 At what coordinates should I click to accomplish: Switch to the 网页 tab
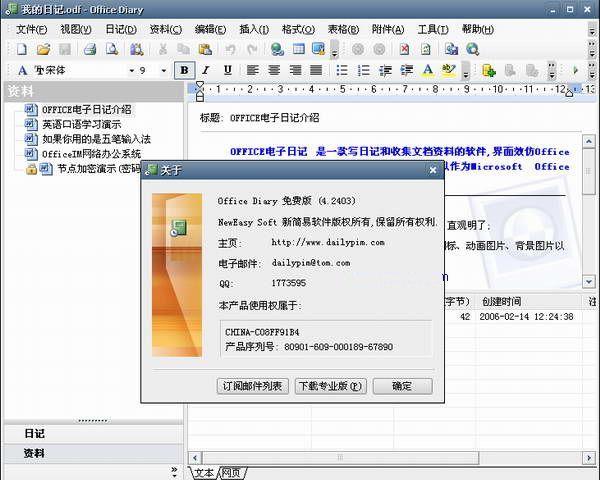231,472
